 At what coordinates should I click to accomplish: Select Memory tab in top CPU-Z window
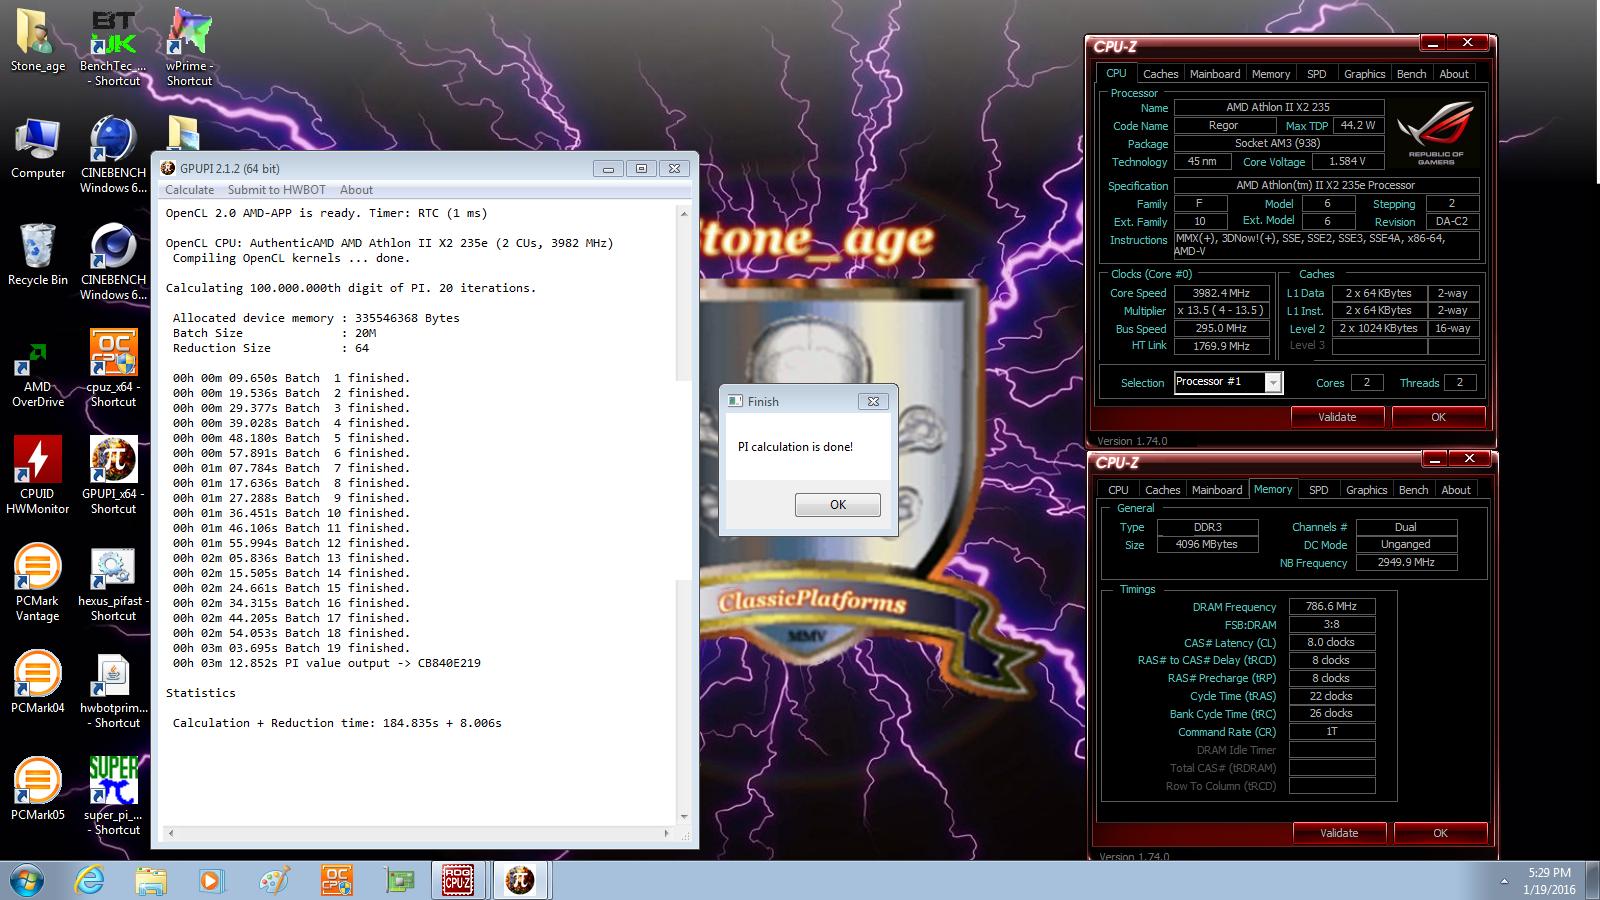point(1271,74)
